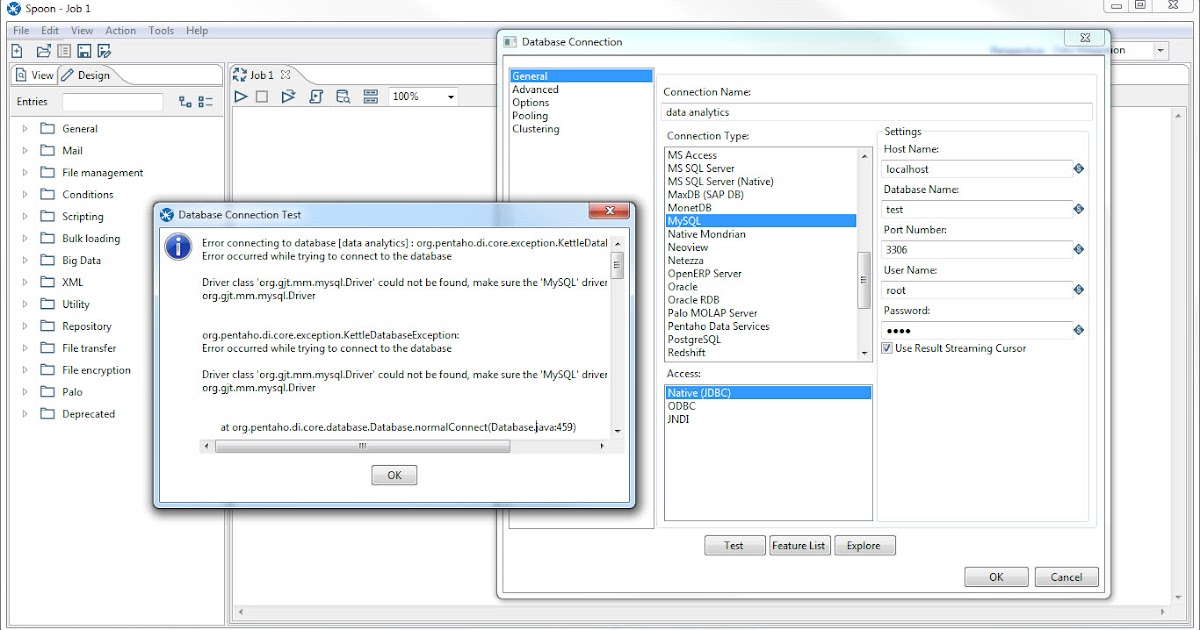
Task: Click the Explore database icon on job toolbar
Action: point(343,97)
